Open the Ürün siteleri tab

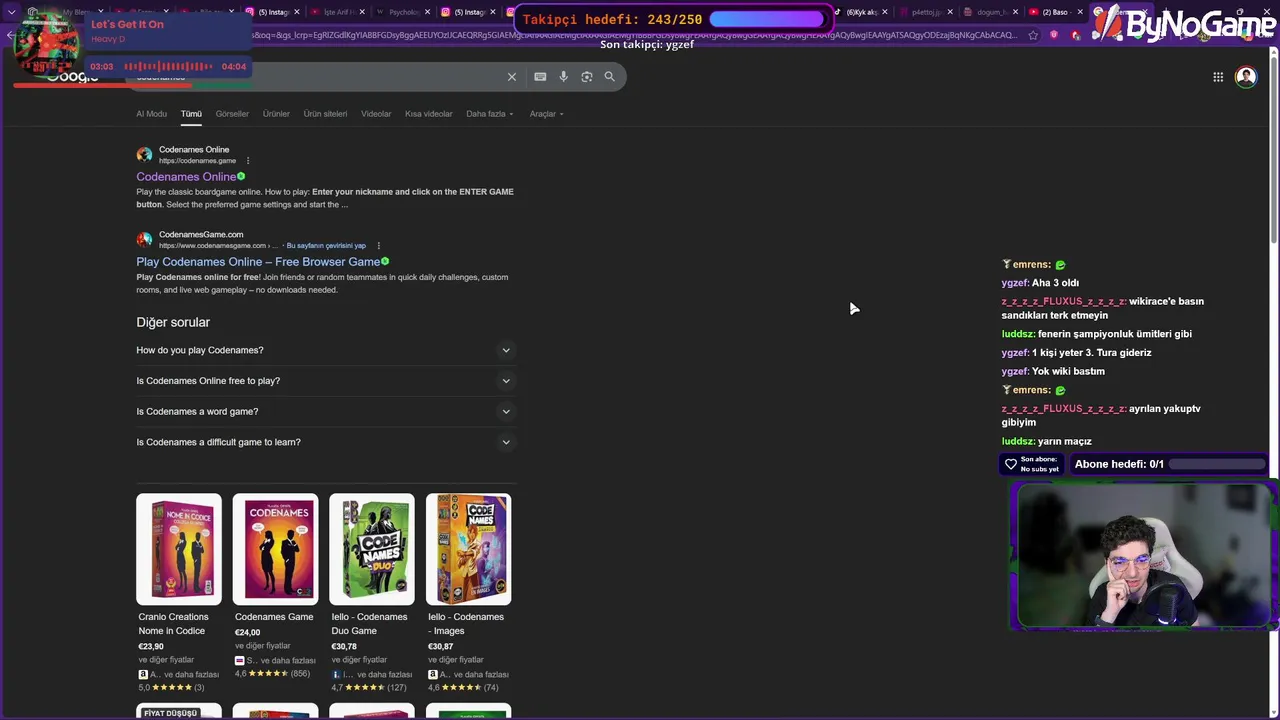tap(326, 114)
